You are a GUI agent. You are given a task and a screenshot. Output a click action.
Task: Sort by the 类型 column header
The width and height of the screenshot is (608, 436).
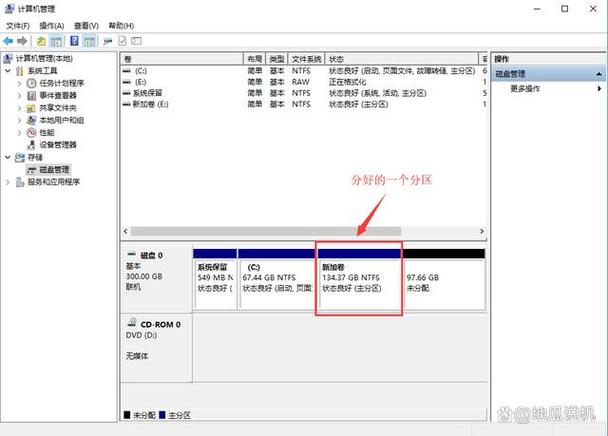276,59
